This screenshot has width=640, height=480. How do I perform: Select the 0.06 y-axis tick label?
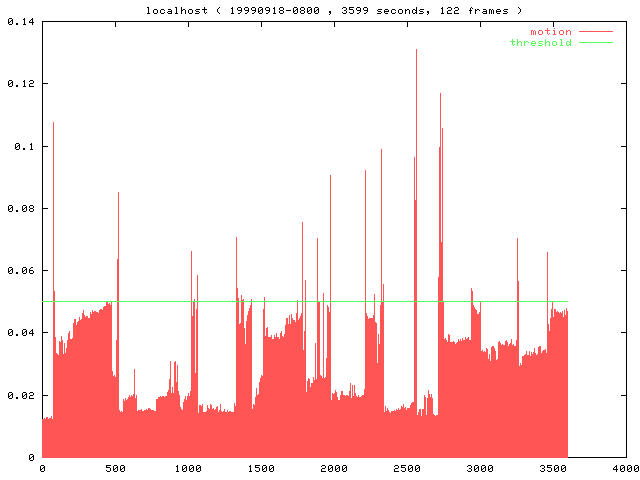coord(20,270)
